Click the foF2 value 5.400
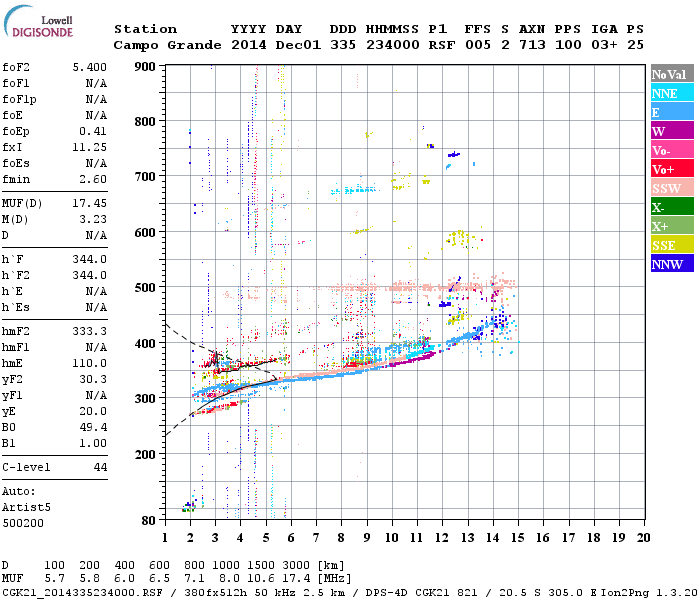Viewport: 700px width, 600px height. [90, 67]
